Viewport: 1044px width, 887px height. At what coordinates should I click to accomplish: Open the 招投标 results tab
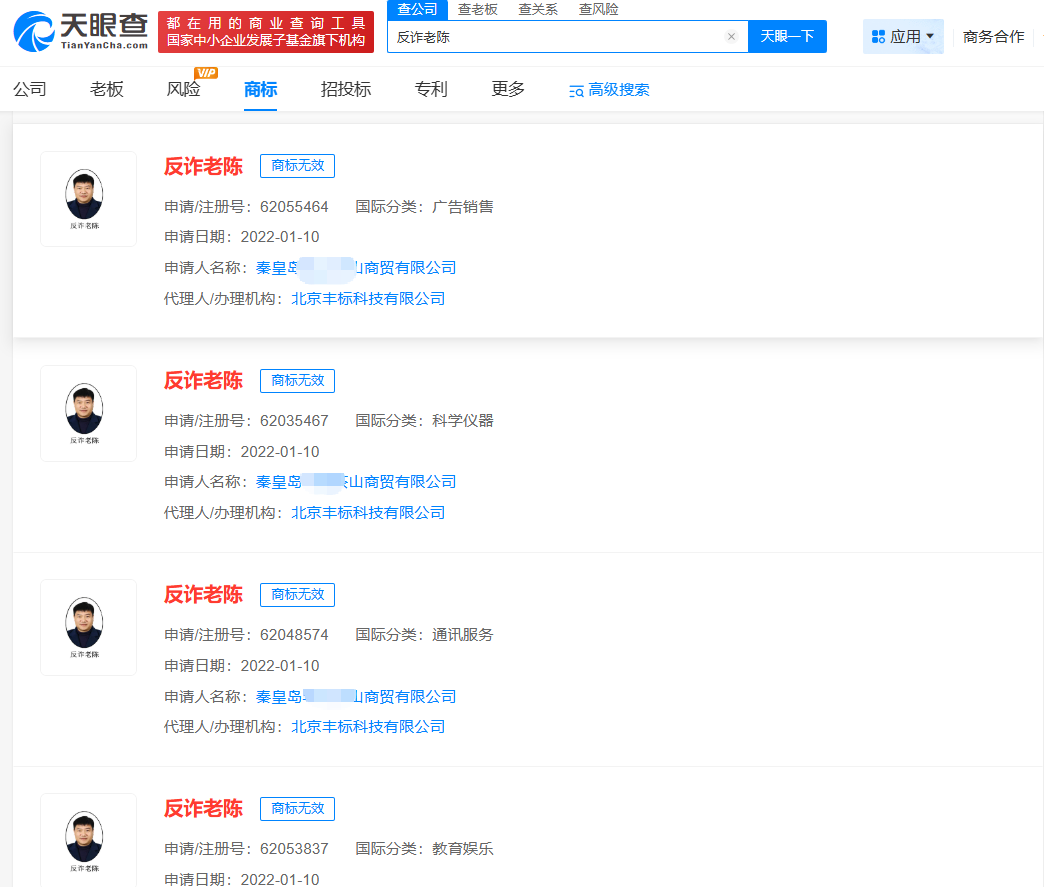(x=344, y=89)
